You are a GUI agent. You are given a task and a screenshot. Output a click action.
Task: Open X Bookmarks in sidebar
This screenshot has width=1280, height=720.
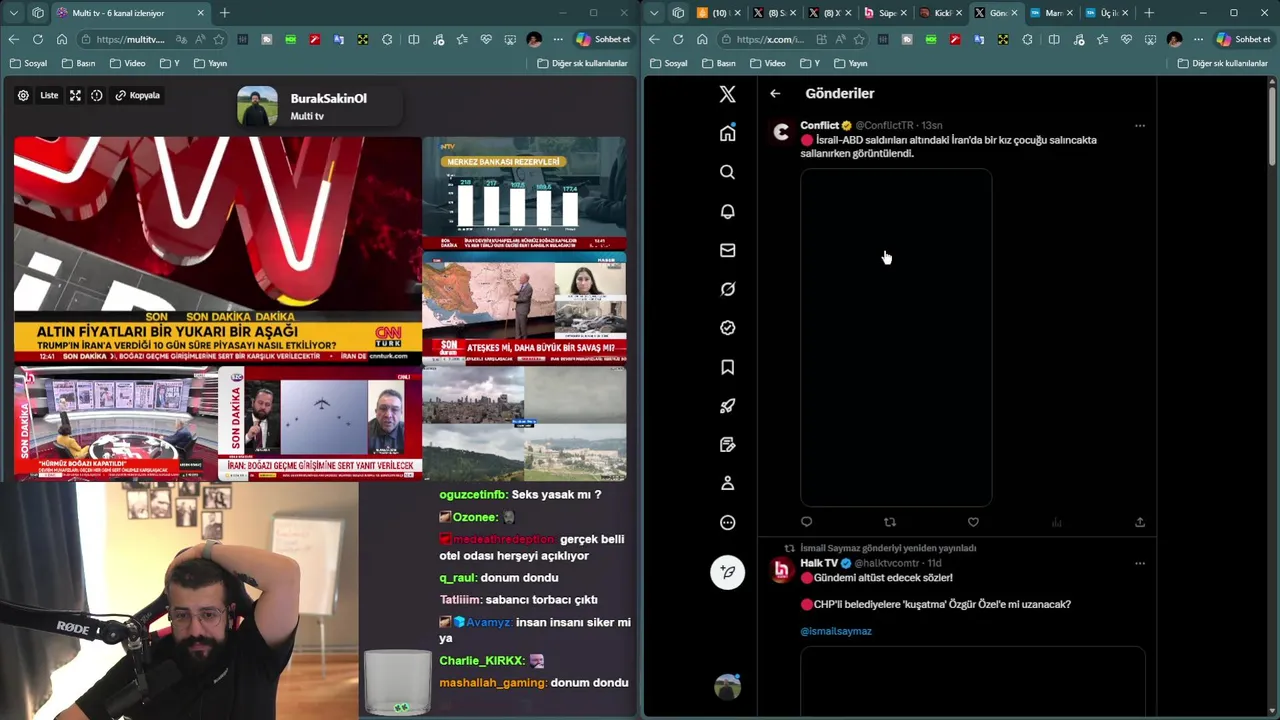727,367
